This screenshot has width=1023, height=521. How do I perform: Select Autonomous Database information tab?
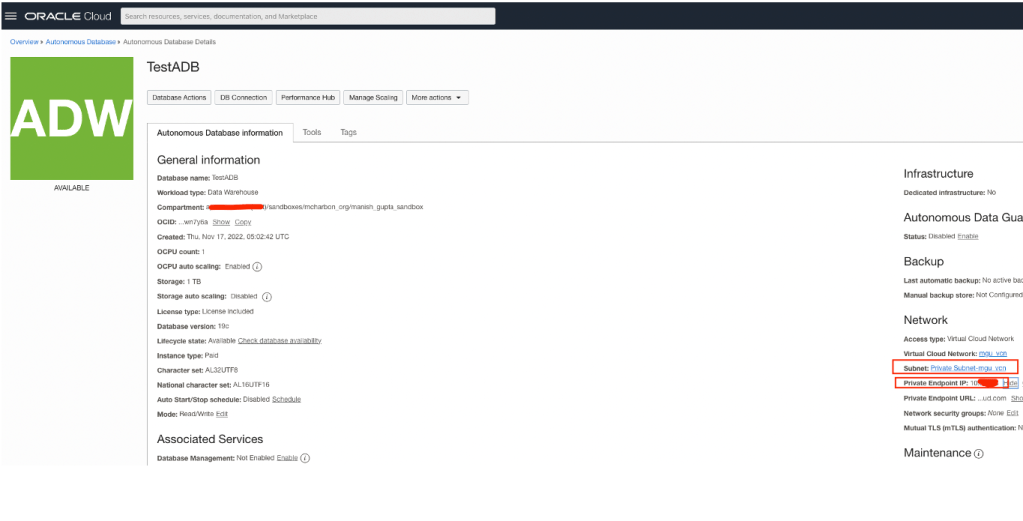(219, 133)
